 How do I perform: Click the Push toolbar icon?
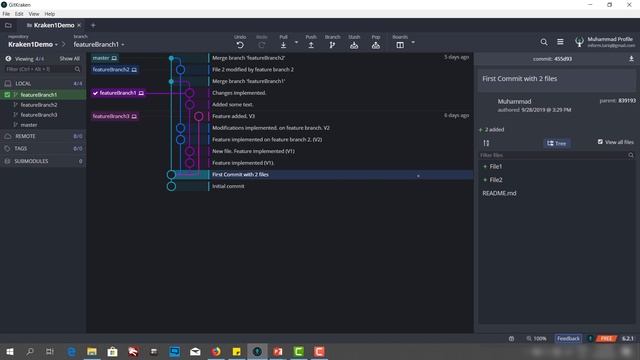[311, 45]
